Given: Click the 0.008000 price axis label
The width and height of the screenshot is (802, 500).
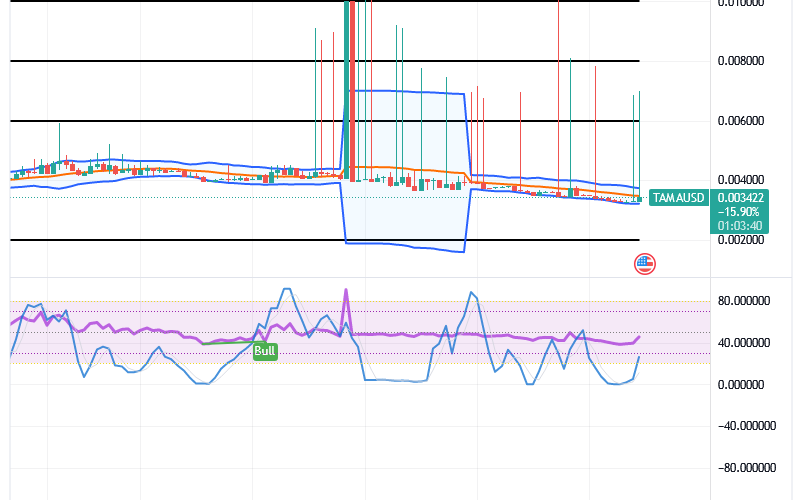Looking at the screenshot, I should pos(741,61).
